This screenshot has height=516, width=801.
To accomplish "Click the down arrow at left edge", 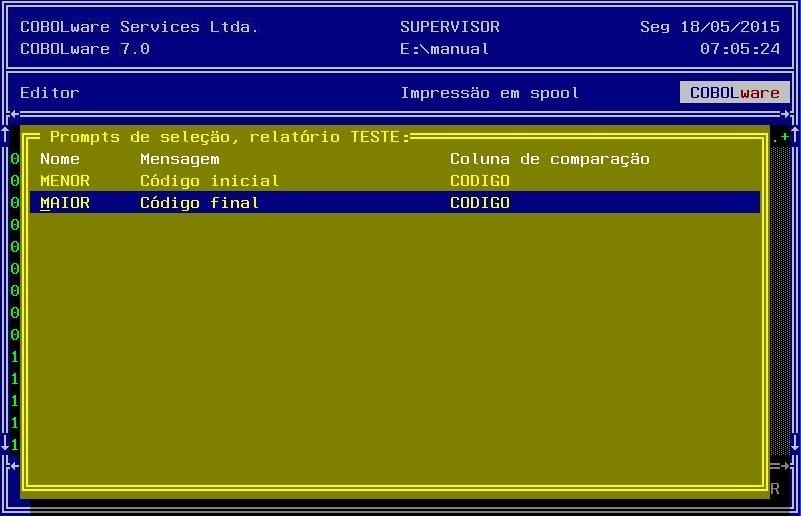I will point(5,442).
